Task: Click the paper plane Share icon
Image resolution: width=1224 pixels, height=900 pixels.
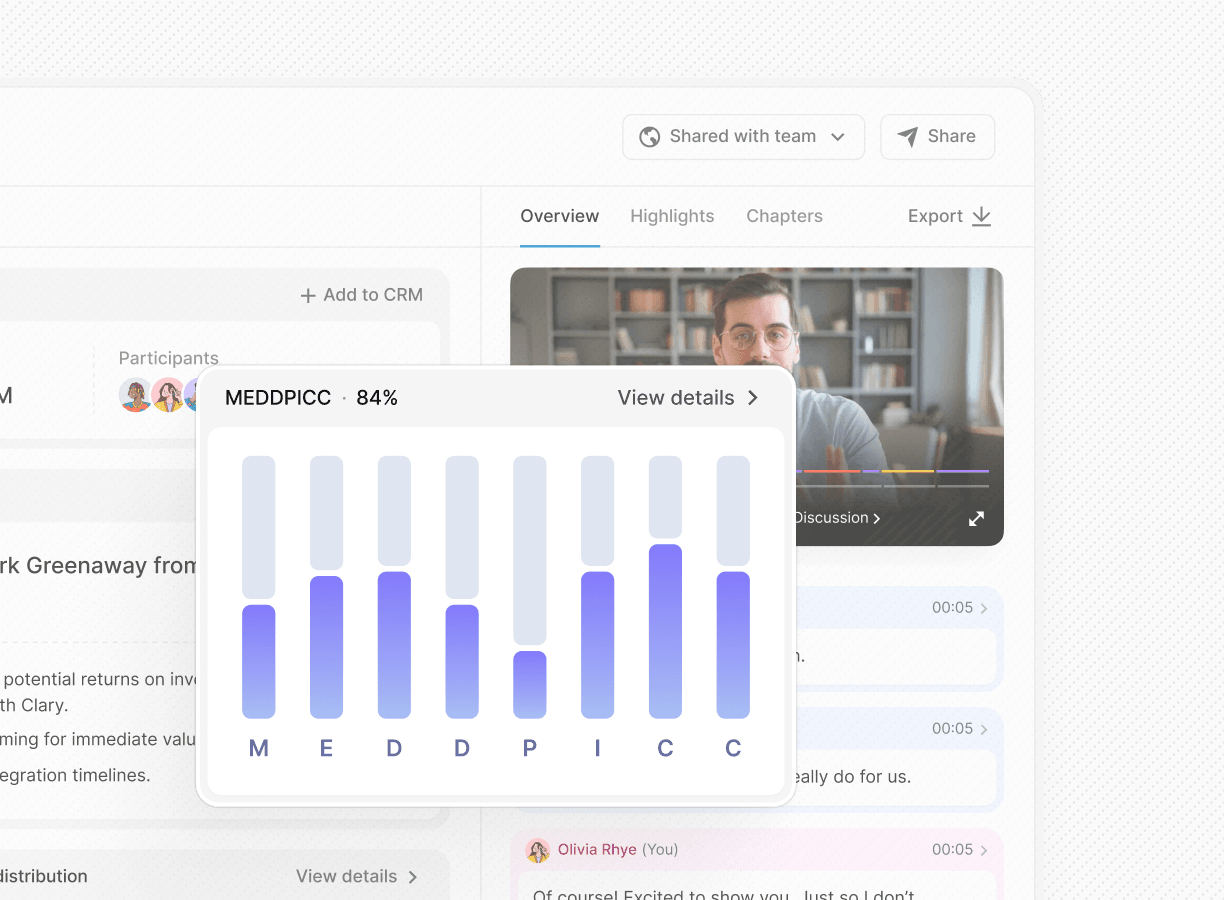Action: (x=907, y=137)
